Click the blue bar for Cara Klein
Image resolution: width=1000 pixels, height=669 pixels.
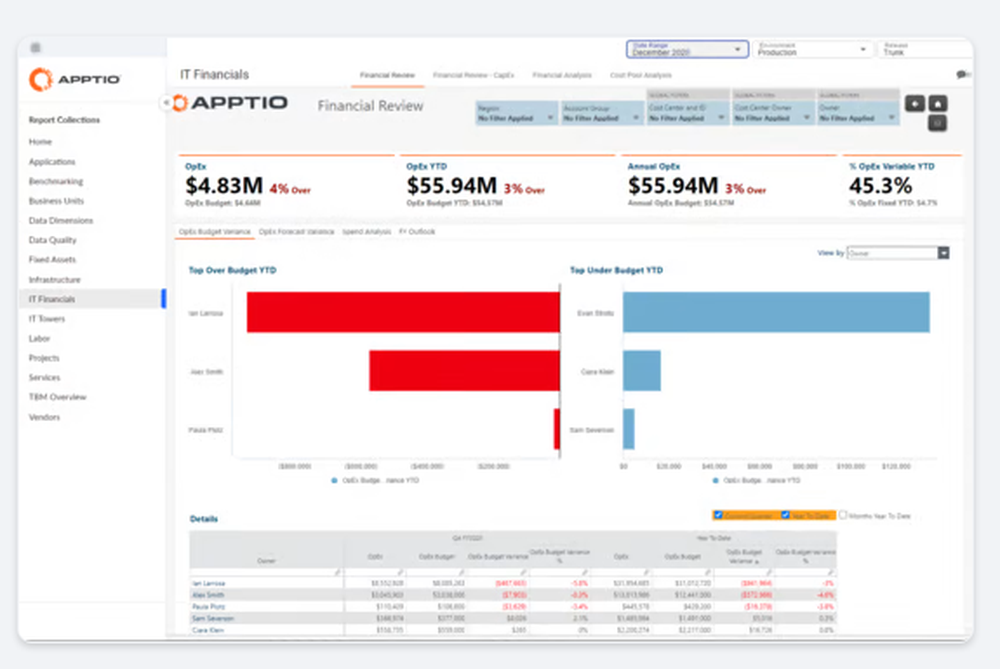[x=642, y=371]
